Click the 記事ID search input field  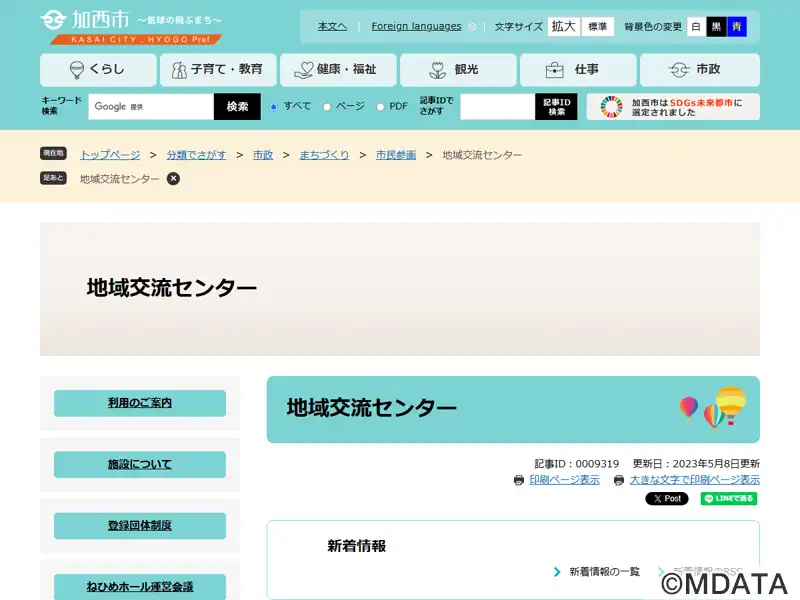[497, 107]
